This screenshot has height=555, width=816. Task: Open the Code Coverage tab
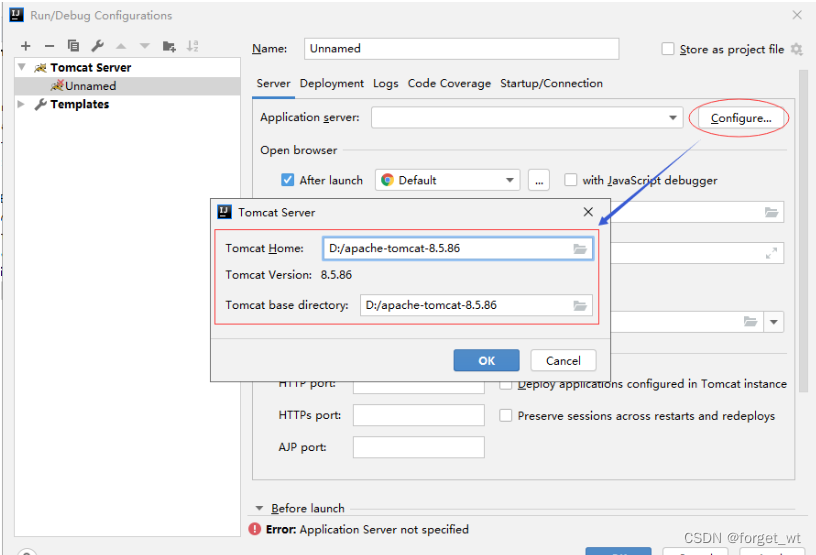(x=449, y=83)
